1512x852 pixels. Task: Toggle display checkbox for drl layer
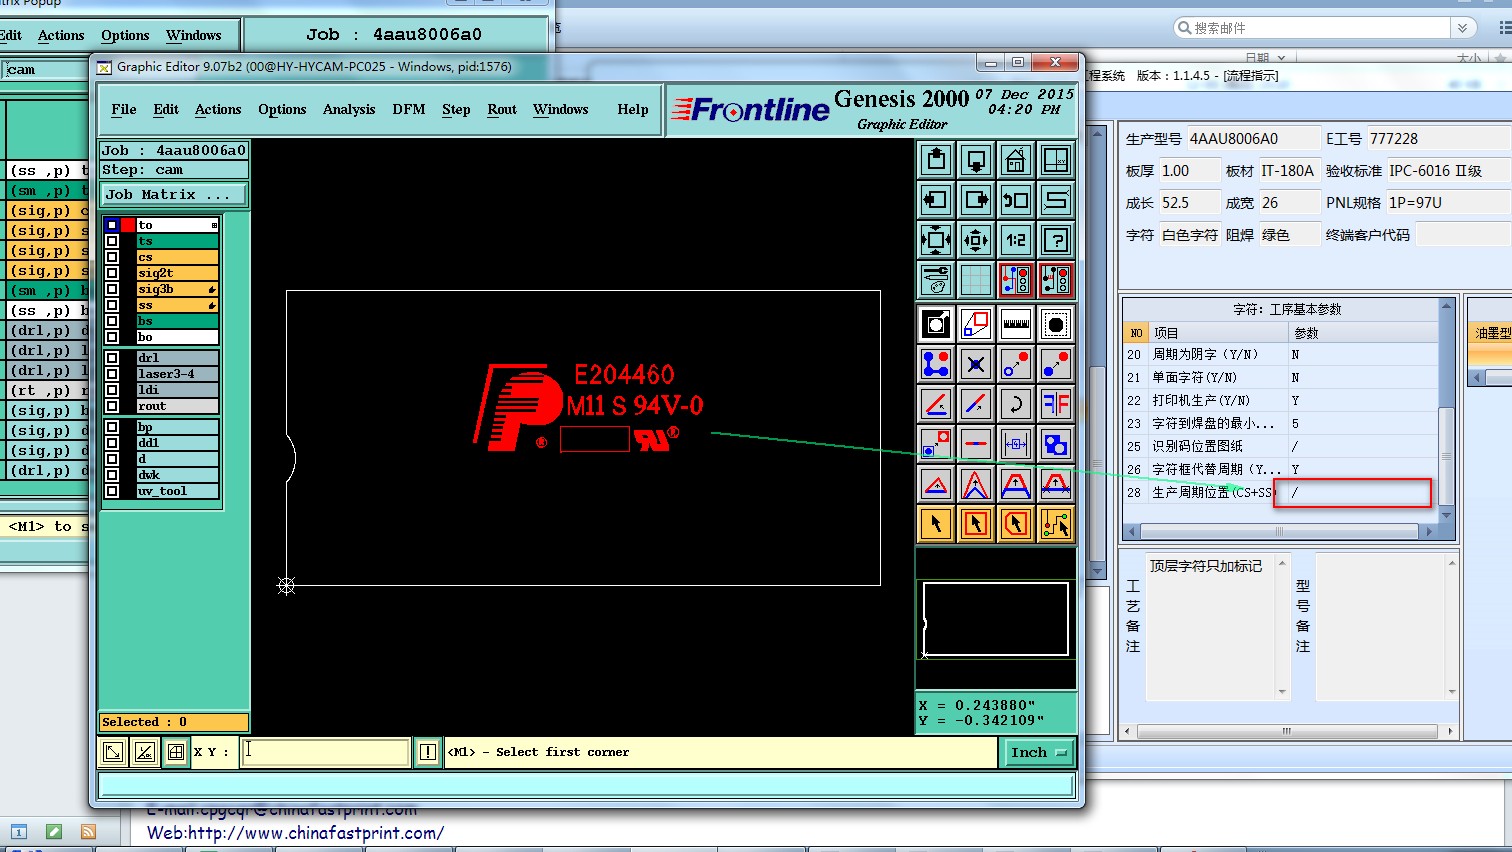point(112,358)
